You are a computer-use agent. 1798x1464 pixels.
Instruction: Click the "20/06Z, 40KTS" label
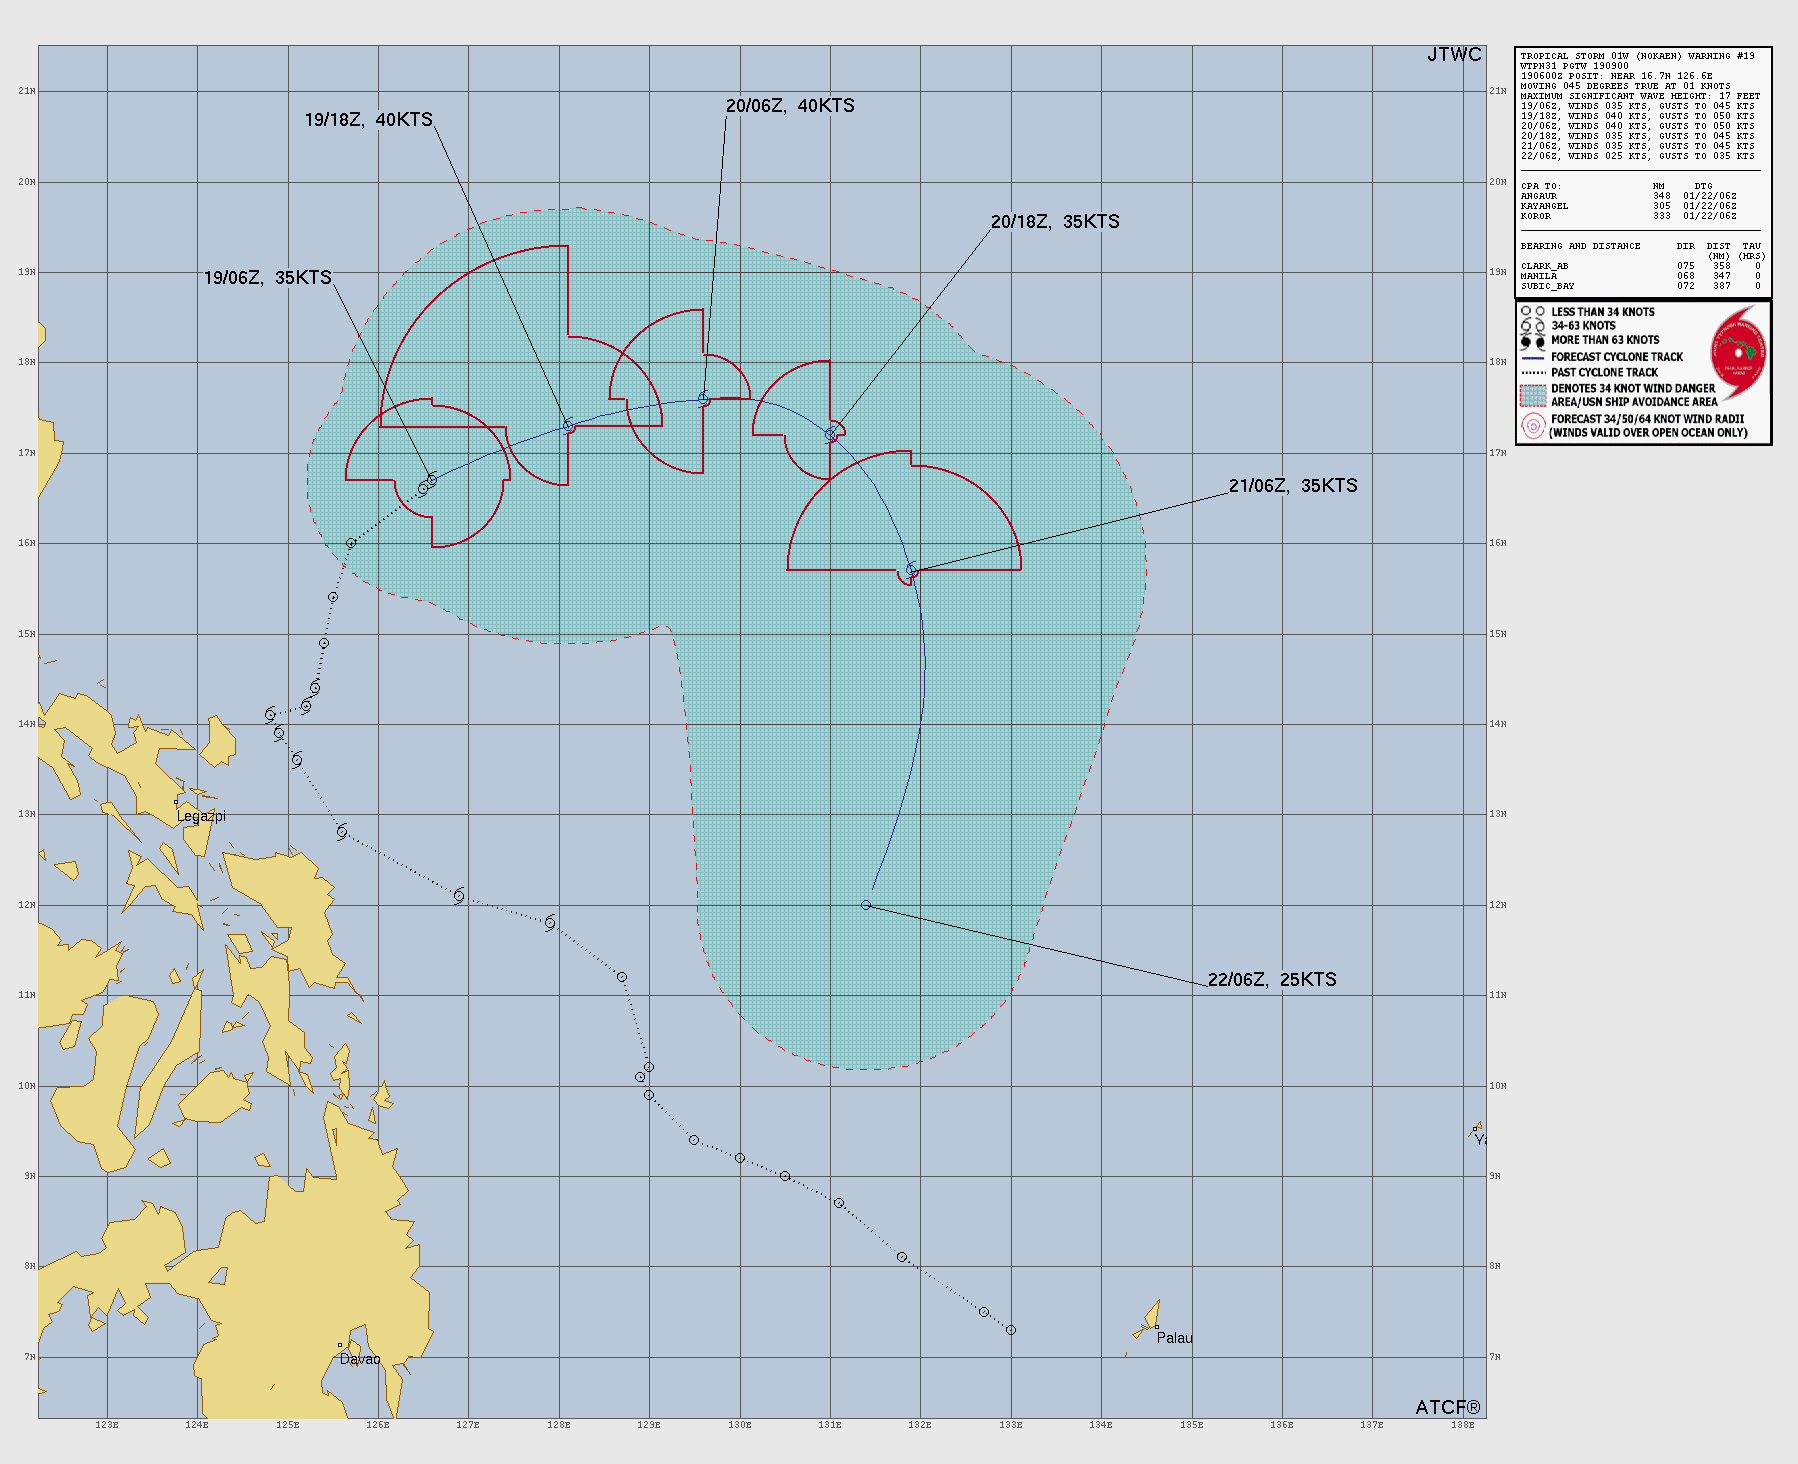(x=790, y=106)
